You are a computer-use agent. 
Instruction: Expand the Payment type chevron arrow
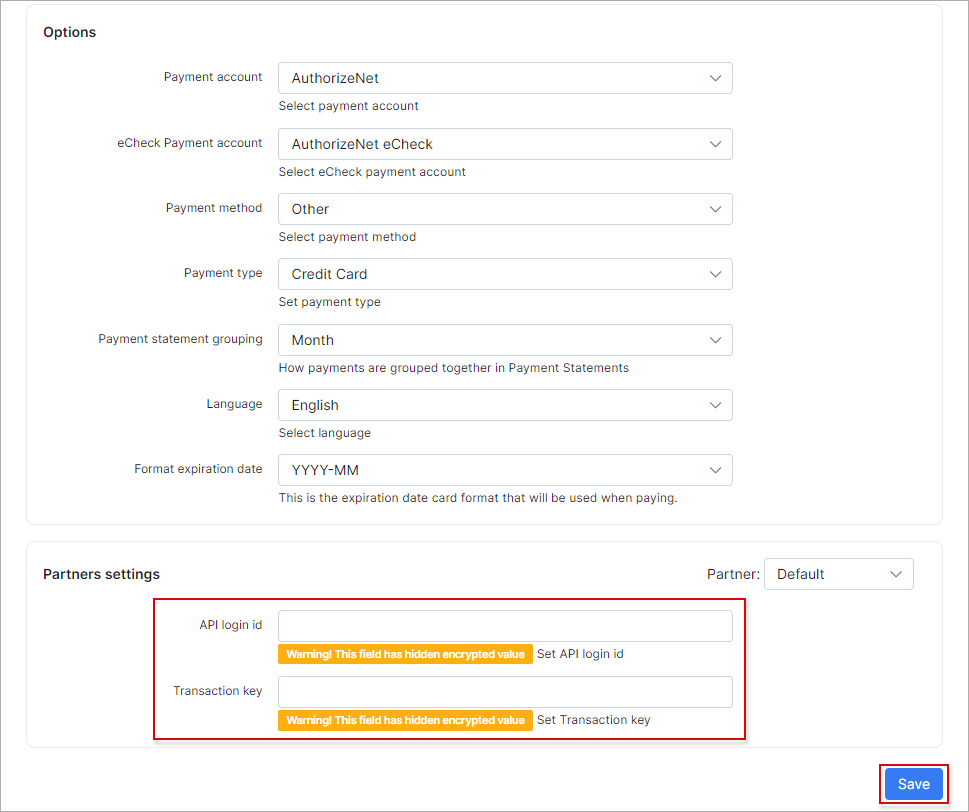click(x=715, y=274)
